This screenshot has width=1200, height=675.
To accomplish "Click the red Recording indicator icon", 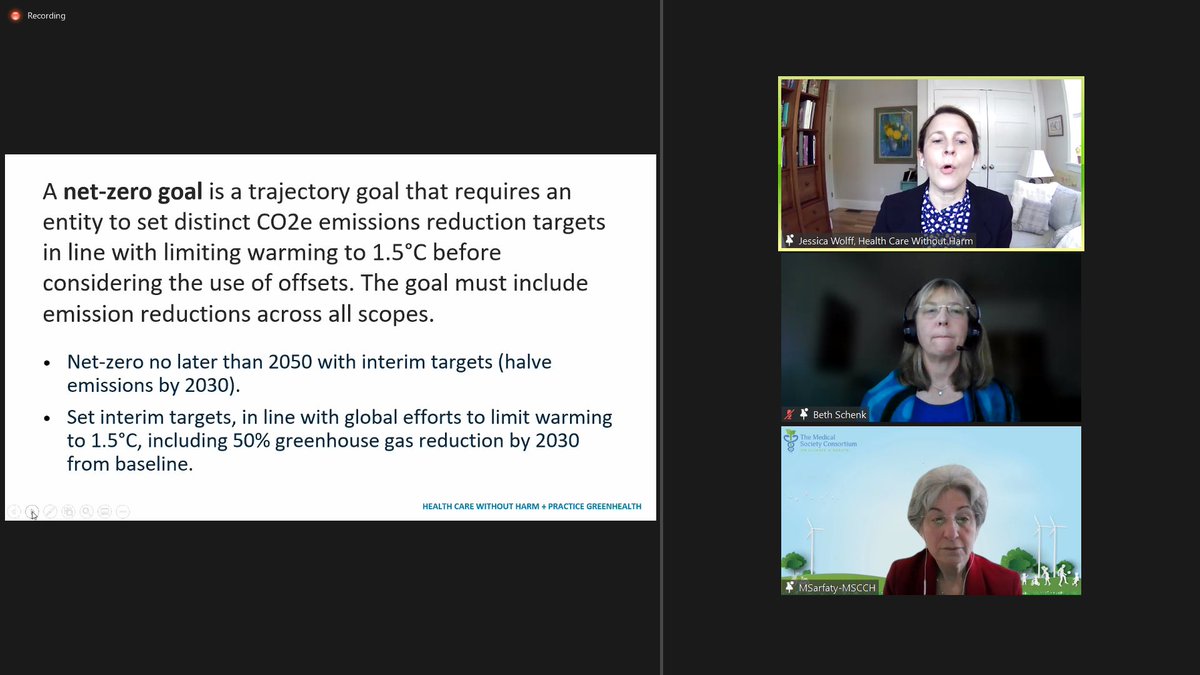I will pos(15,16).
